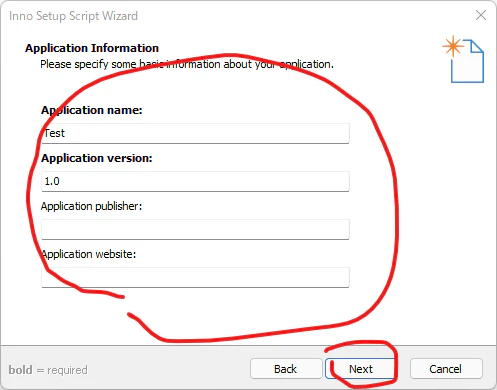Cancel the script wizard
The image size is (497, 390).
tap(446, 369)
